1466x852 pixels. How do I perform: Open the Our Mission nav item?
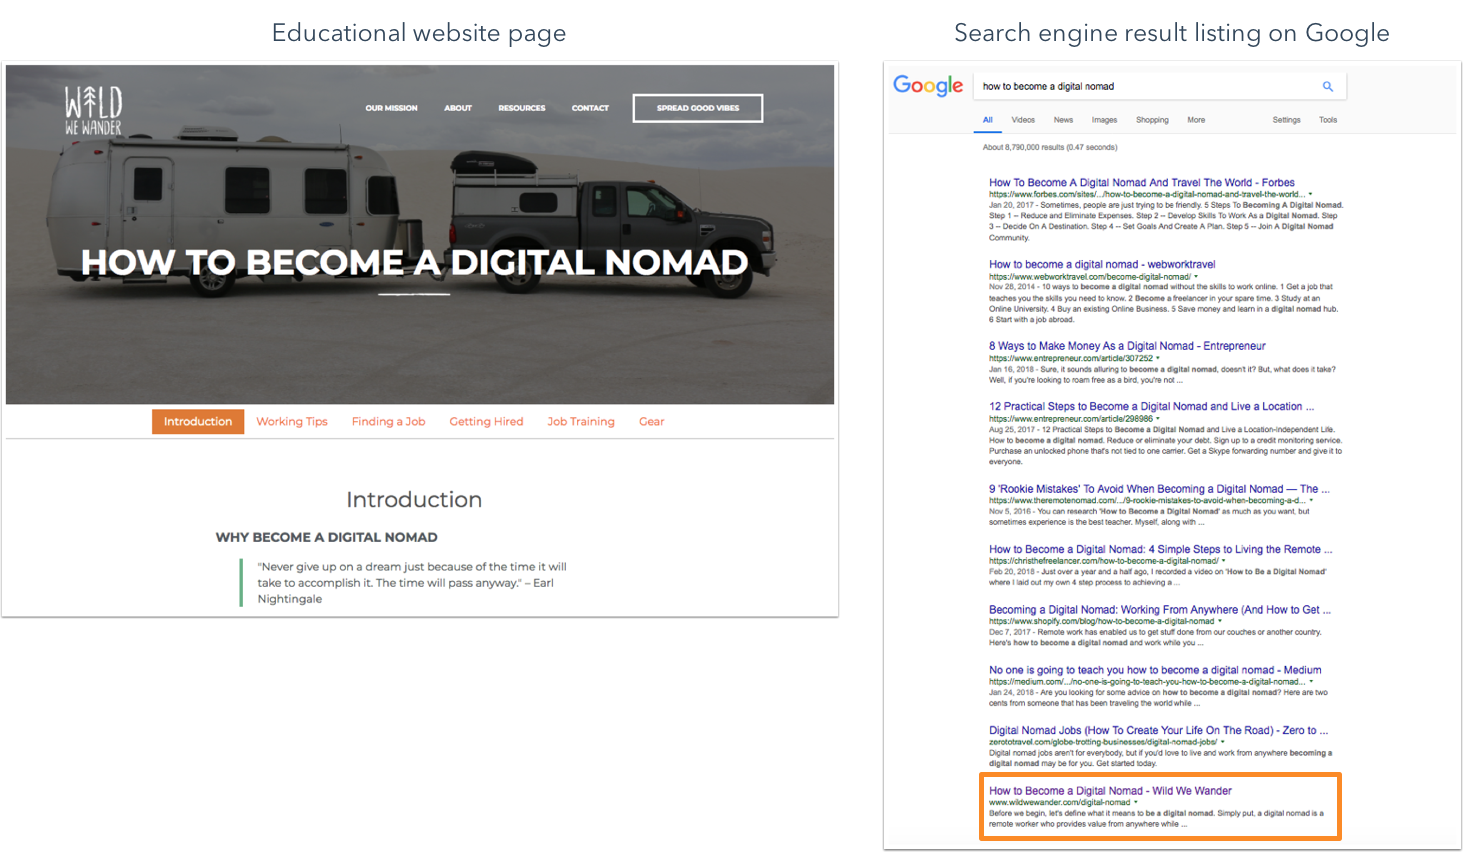coord(391,108)
